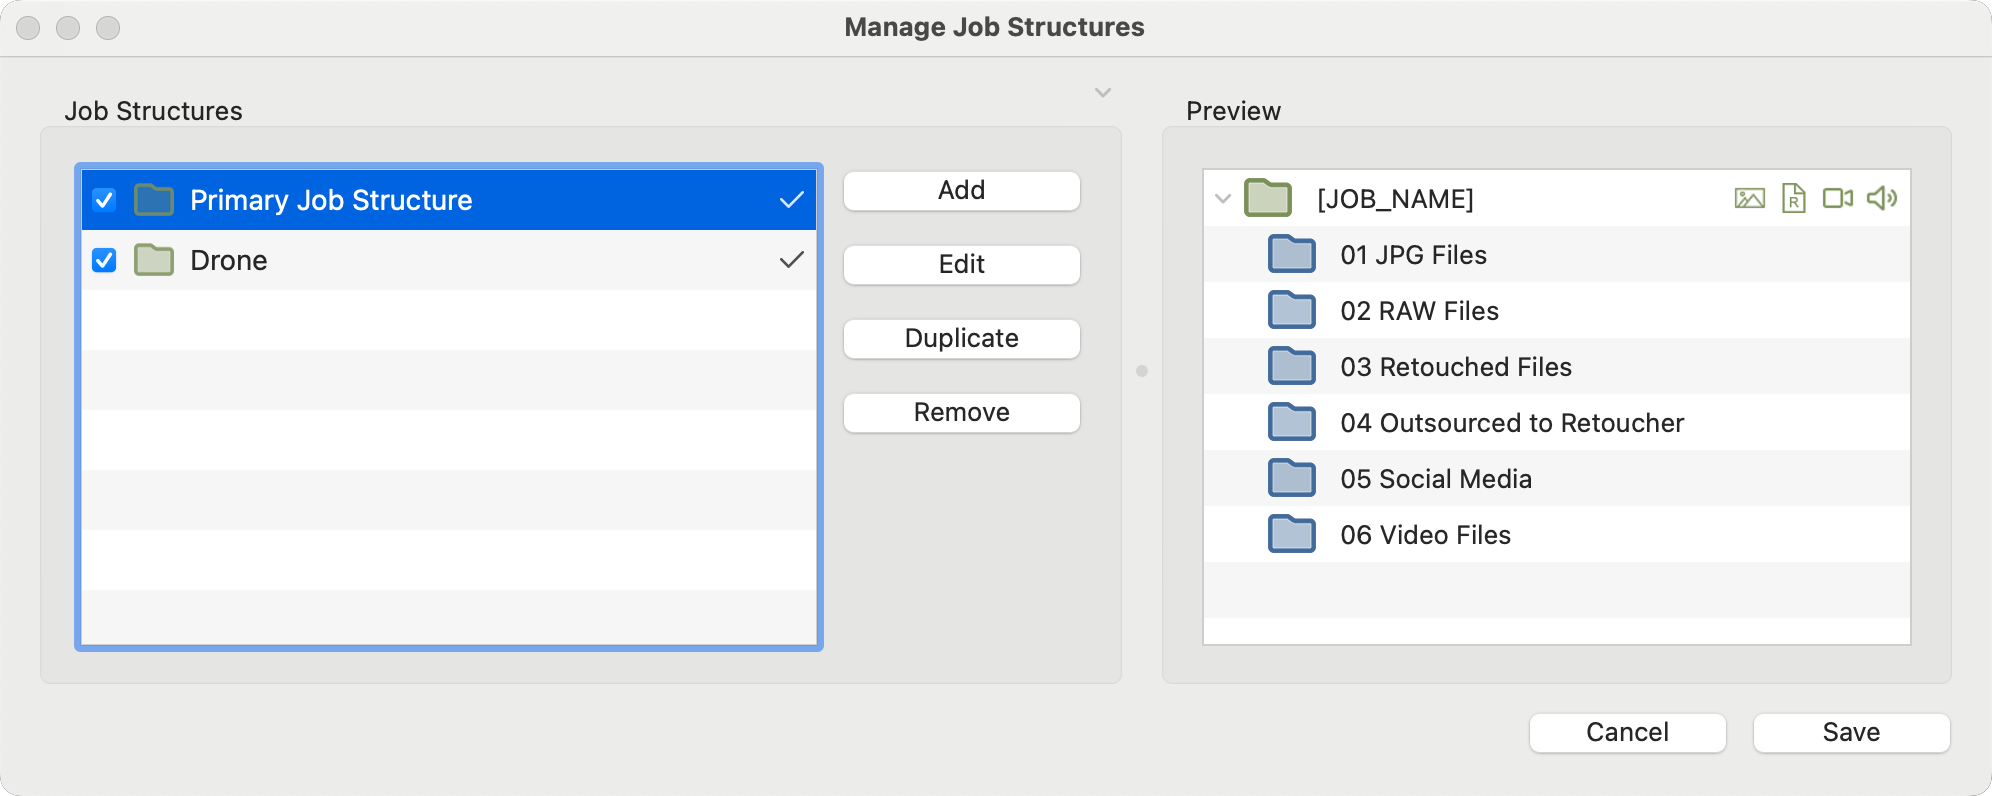Uncheck the Primary Job Structure checkbox
Image resolution: width=1992 pixels, height=796 pixels.
[104, 200]
